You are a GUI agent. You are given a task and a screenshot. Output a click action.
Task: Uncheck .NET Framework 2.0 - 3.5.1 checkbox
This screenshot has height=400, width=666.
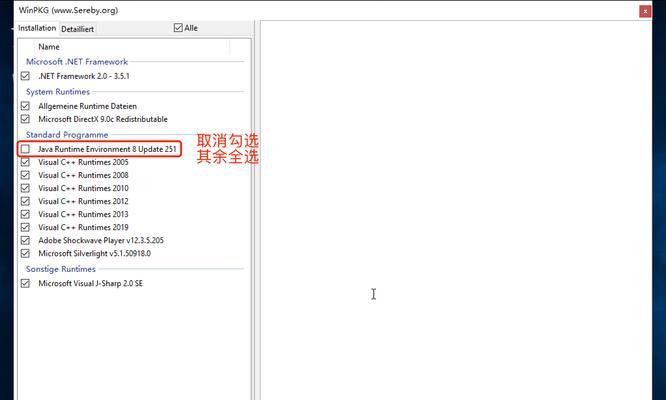click(x=25, y=76)
